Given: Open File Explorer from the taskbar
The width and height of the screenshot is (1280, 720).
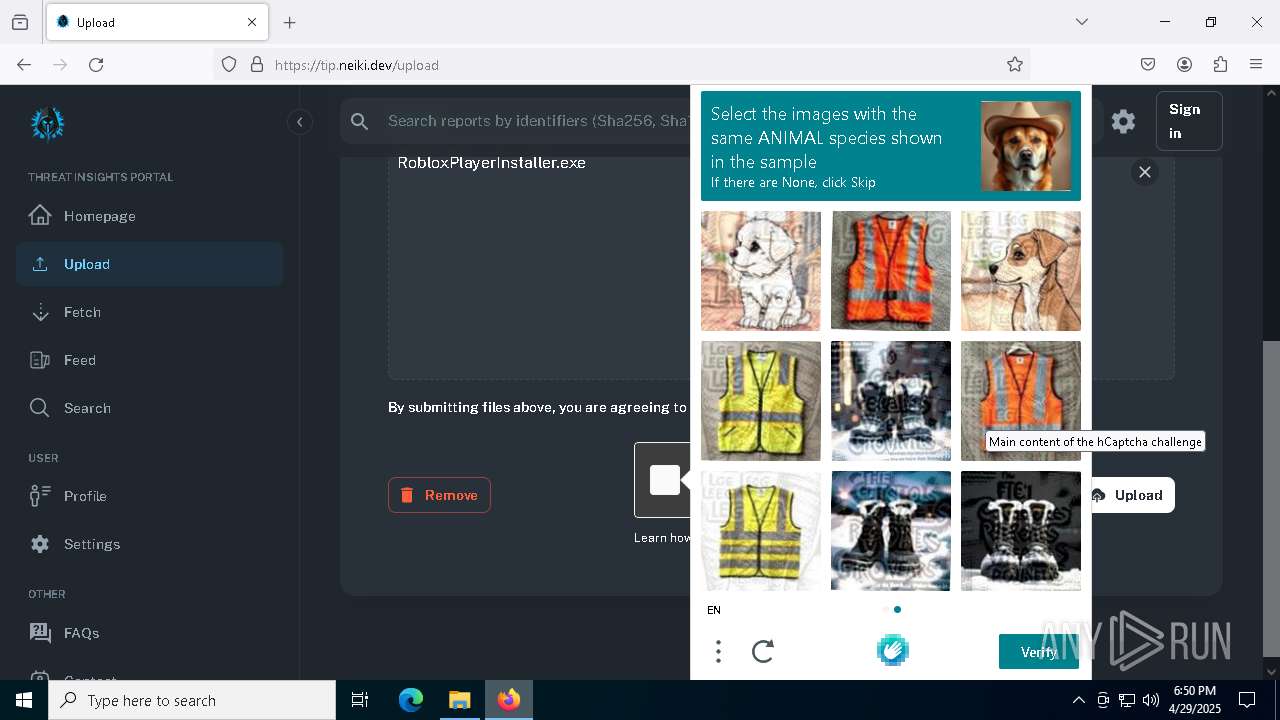Looking at the screenshot, I should coord(459,700).
